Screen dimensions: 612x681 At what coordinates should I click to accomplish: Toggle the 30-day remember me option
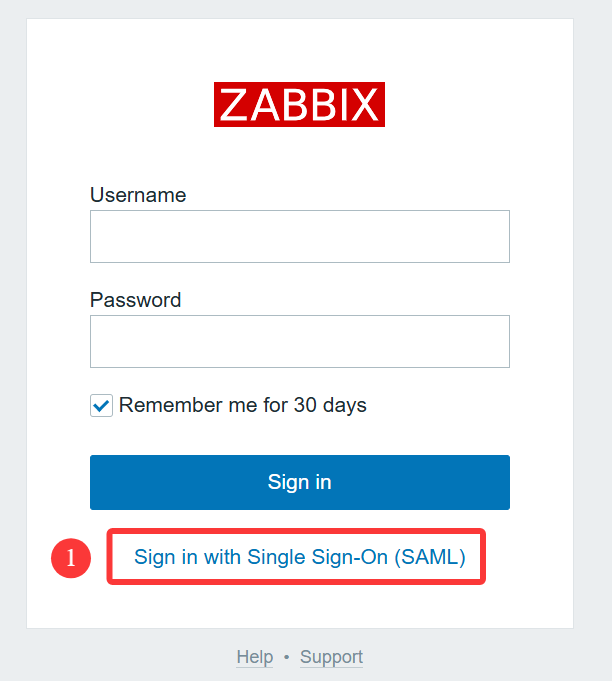click(x=101, y=406)
